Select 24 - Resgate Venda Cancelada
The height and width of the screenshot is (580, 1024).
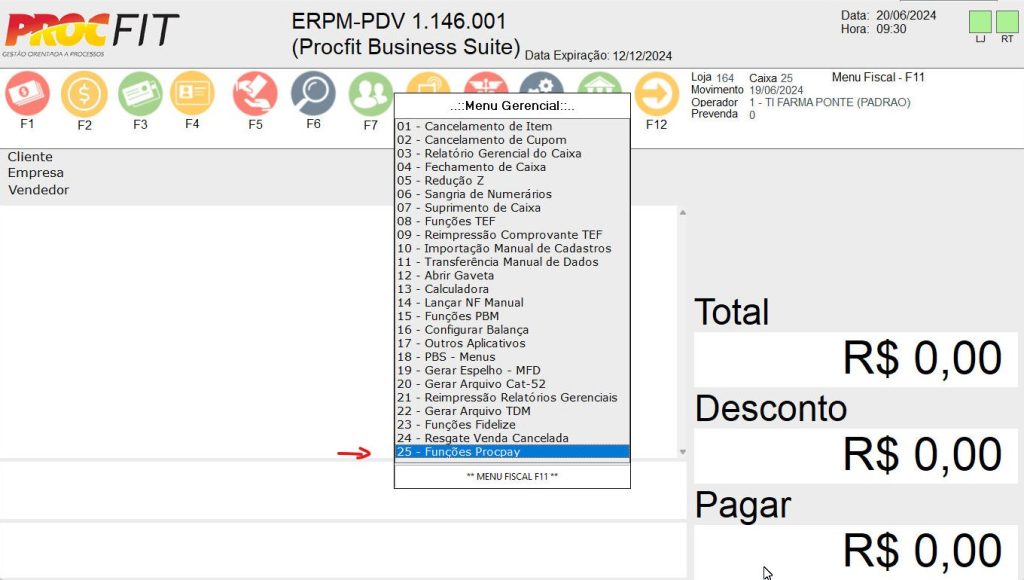(512, 438)
